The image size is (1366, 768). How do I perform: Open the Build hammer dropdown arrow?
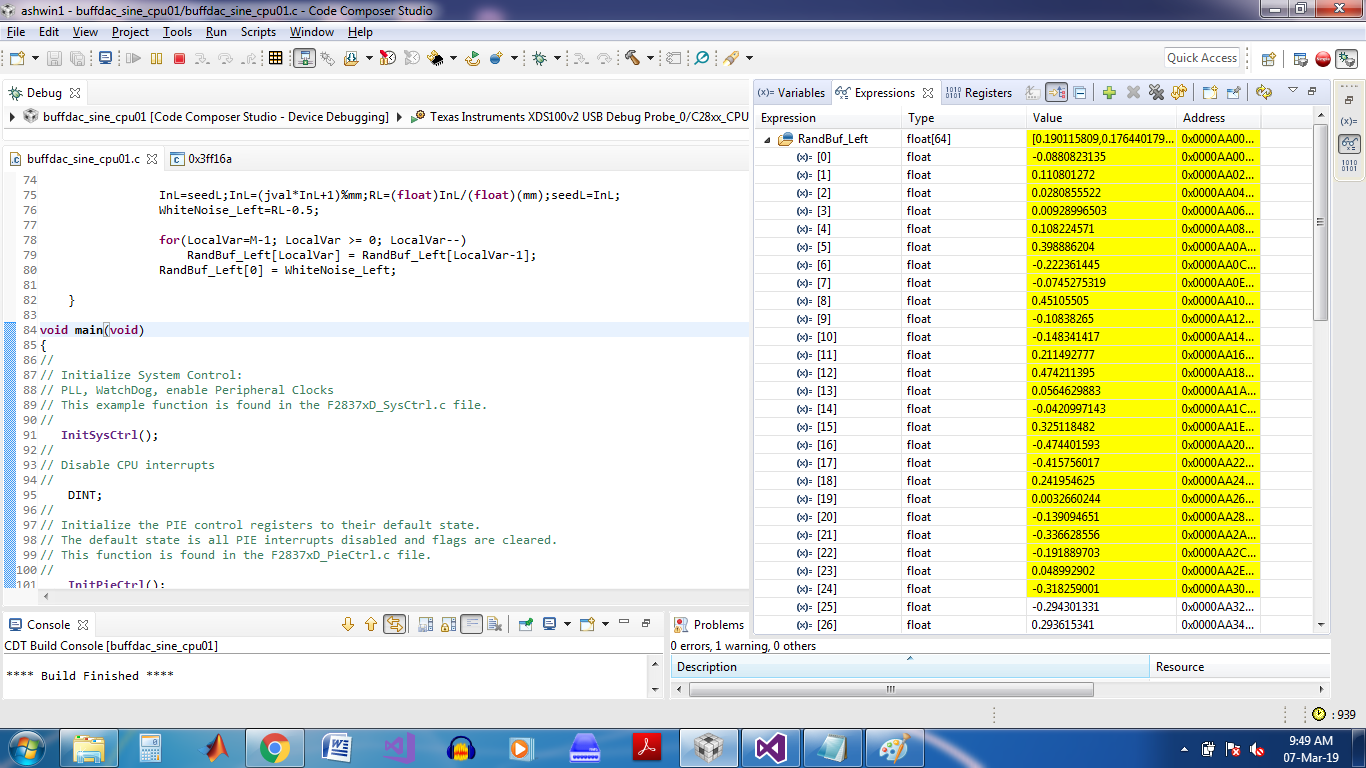pos(649,59)
